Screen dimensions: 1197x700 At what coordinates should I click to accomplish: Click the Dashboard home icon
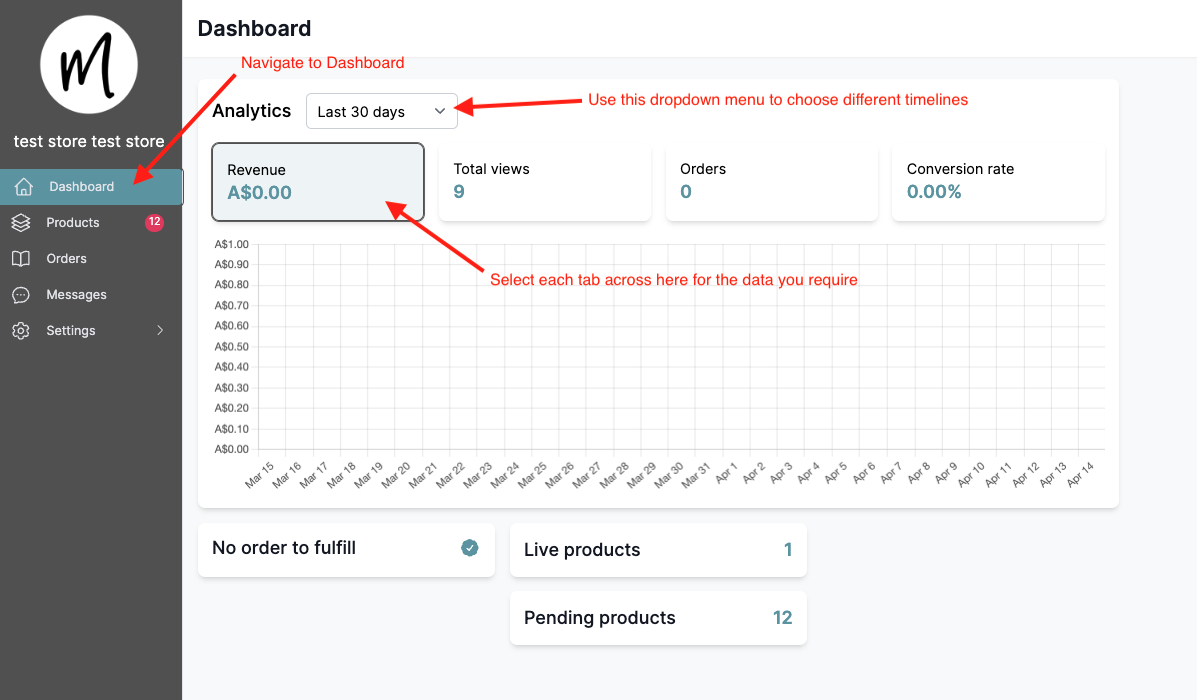click(25, 187)
